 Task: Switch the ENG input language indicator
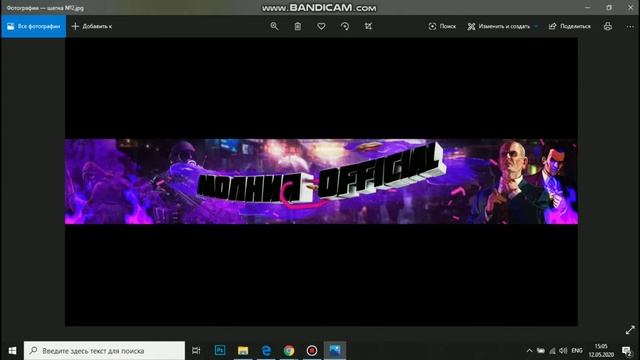coord(577,351)
